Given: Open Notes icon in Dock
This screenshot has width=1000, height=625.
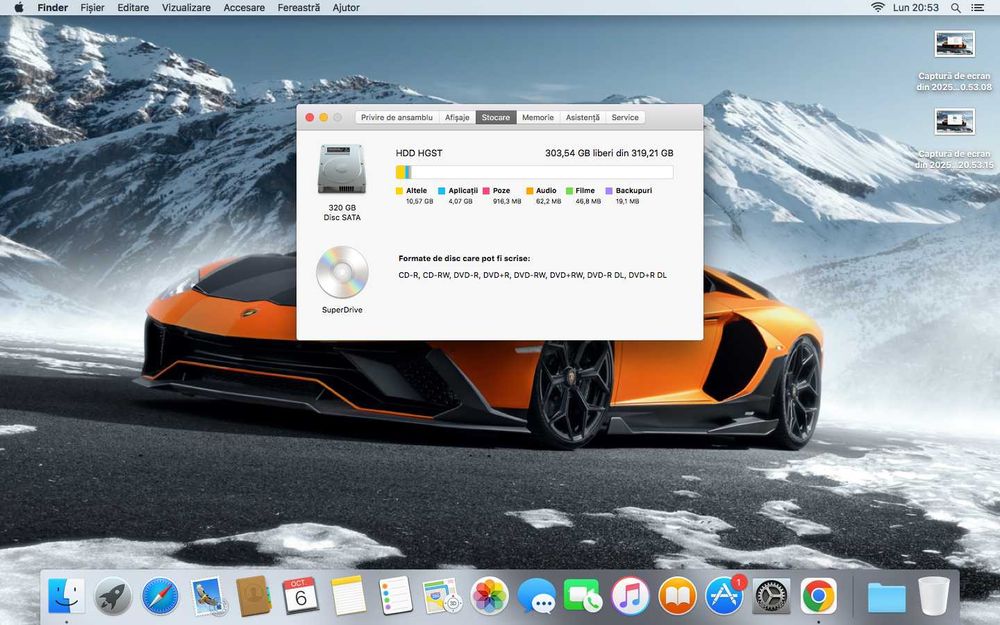Looking at the screenshot, I should point(348,597).
